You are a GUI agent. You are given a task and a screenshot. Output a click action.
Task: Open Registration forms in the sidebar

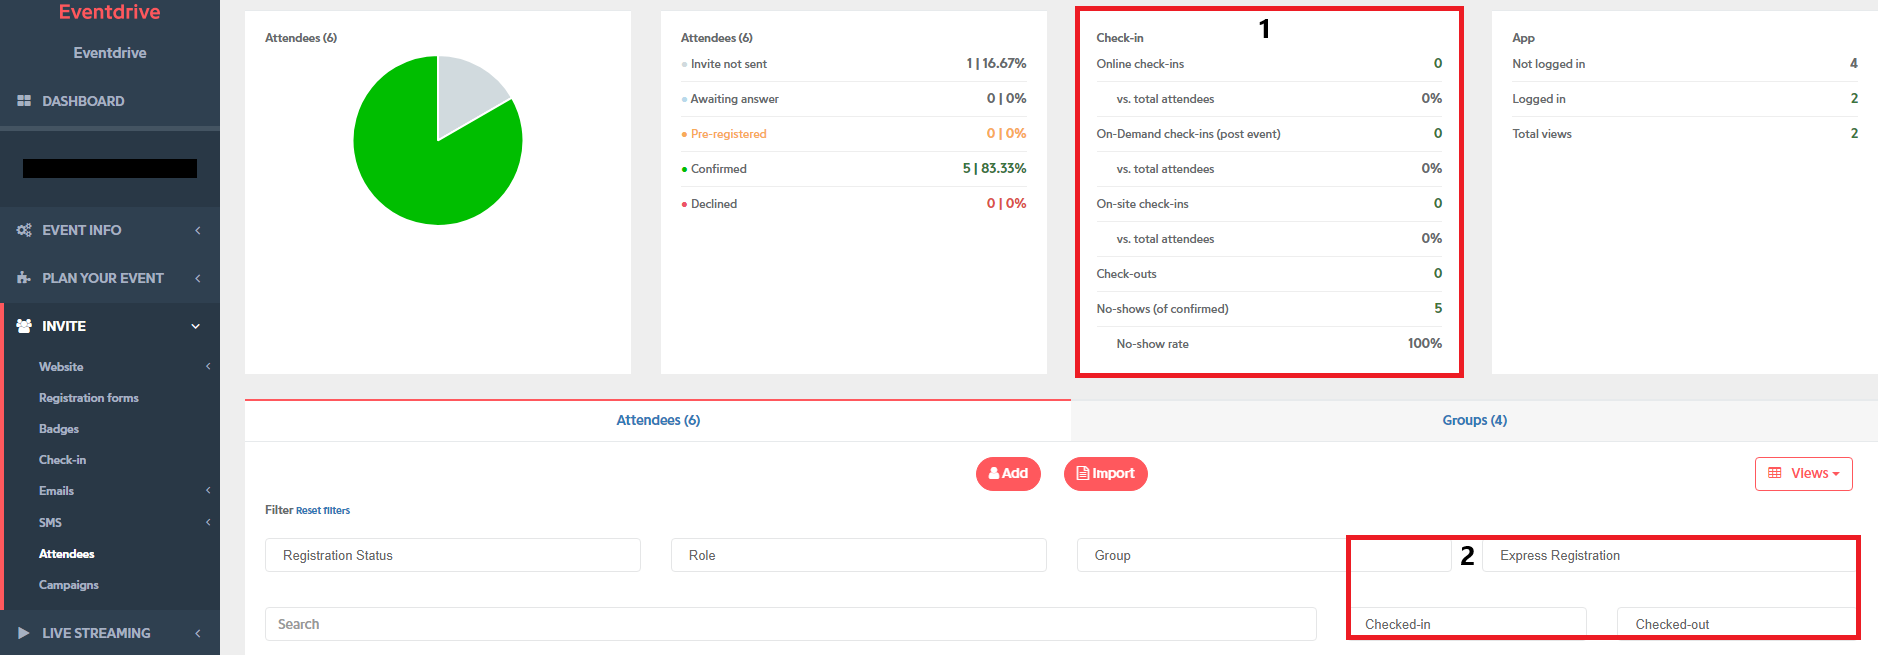[x=89, y=398]
